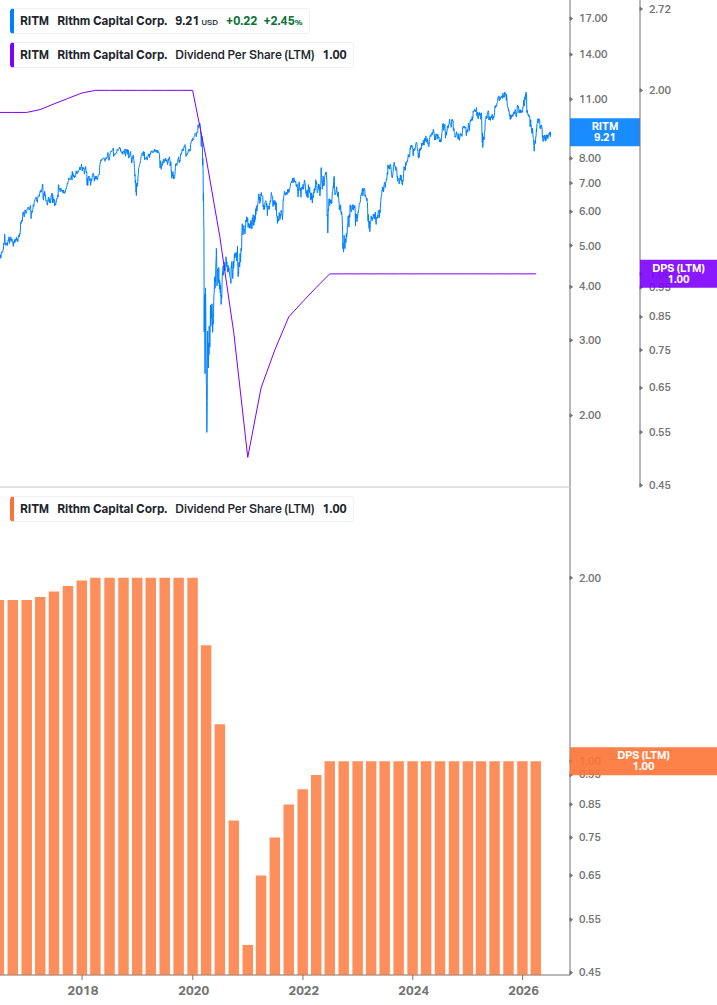Click the purple DPS (LTM) 1.00 axis label

pos(679,274)
